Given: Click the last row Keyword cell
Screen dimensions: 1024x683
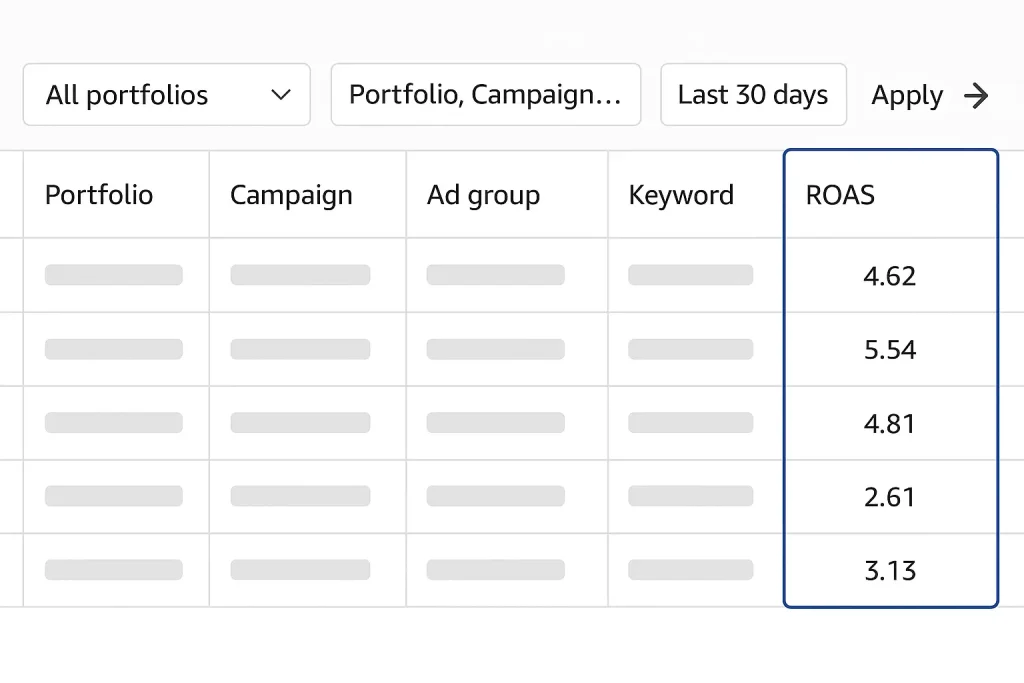Looking at the screenshot, I should click(690, 570).
